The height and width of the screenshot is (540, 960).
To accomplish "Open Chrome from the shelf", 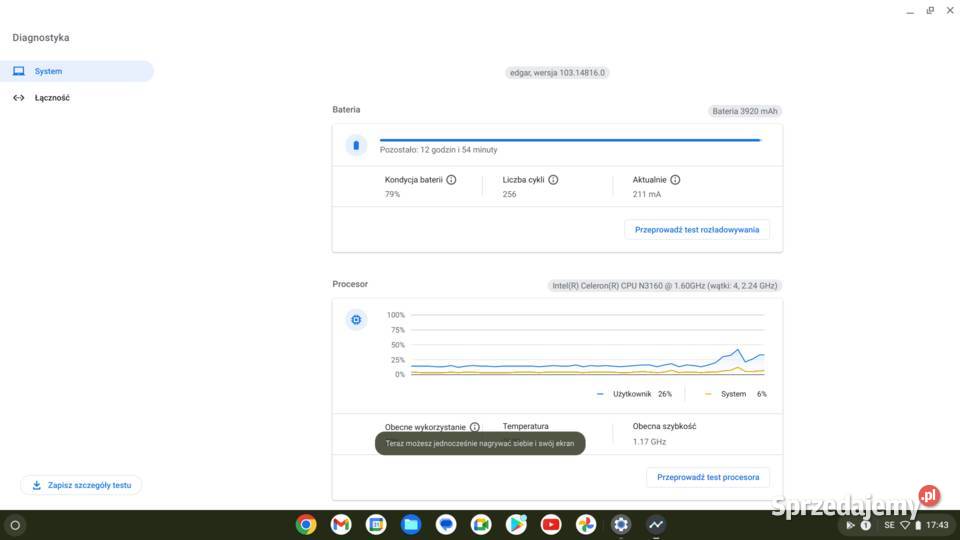I will [x=306, y=525].
